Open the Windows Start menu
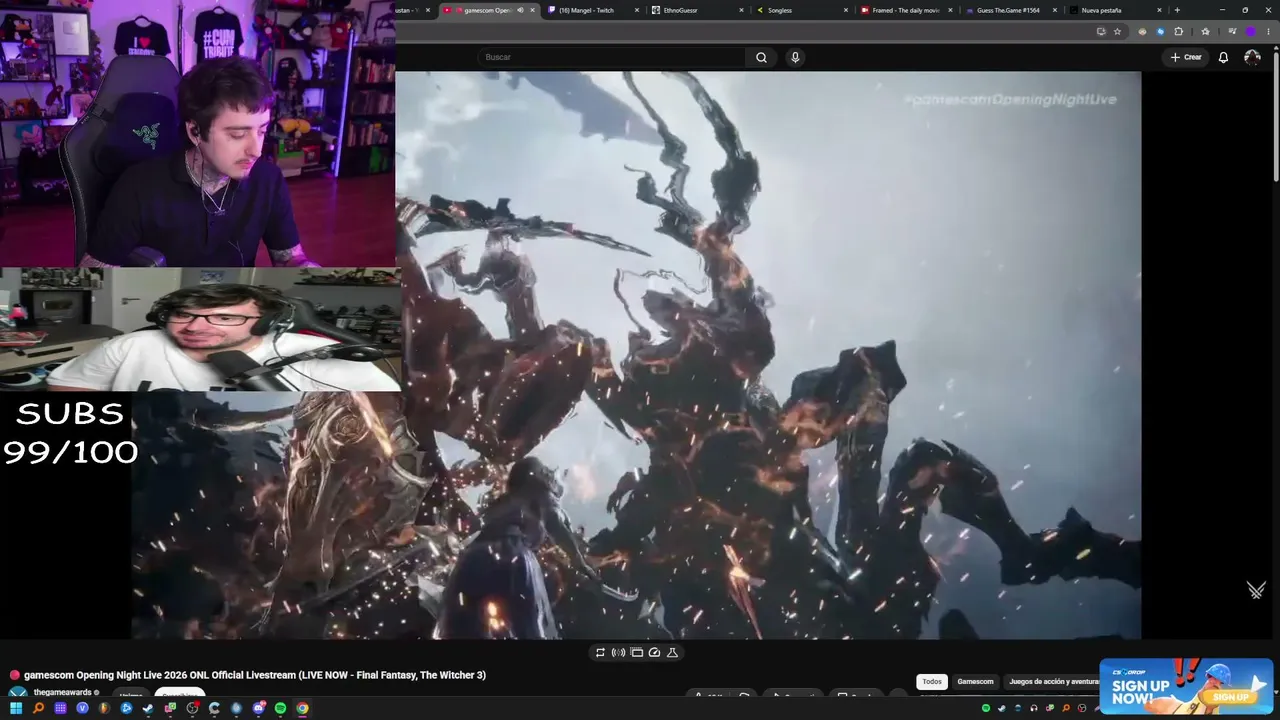Viewport: 1280px width, 720px height. [16, 708]
